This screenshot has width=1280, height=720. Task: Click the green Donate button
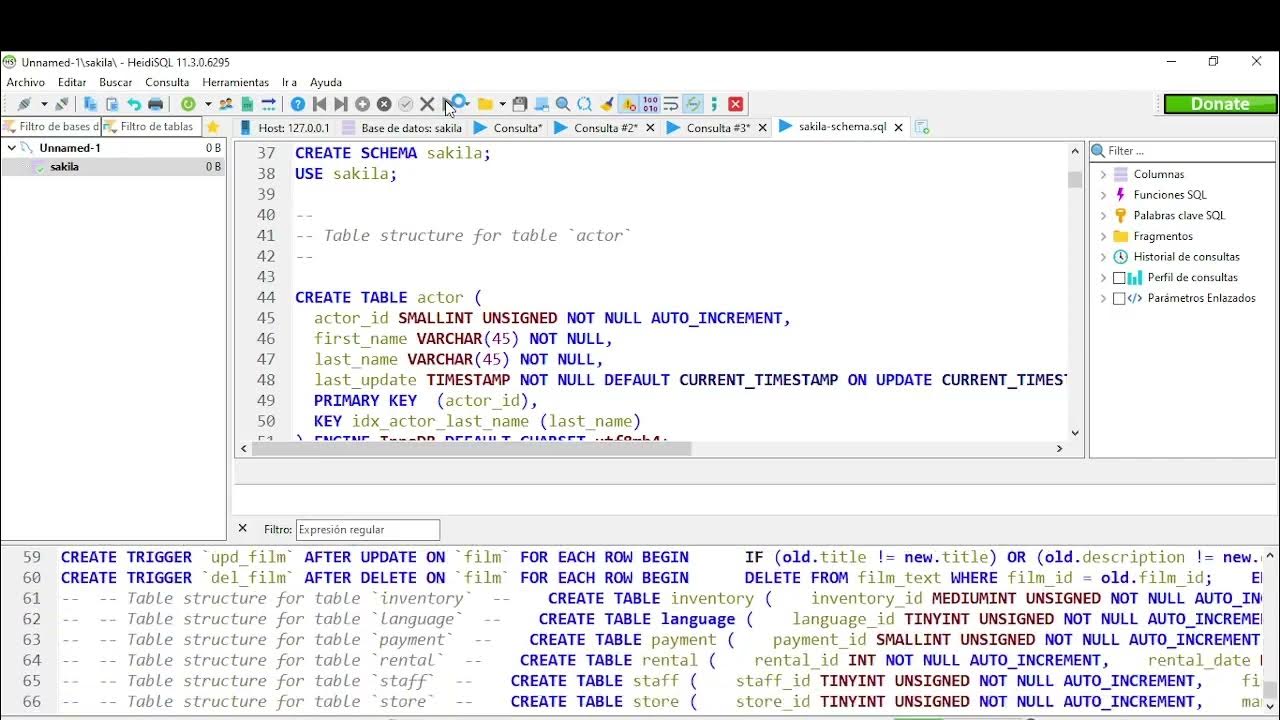click(x=1221, y=104)
